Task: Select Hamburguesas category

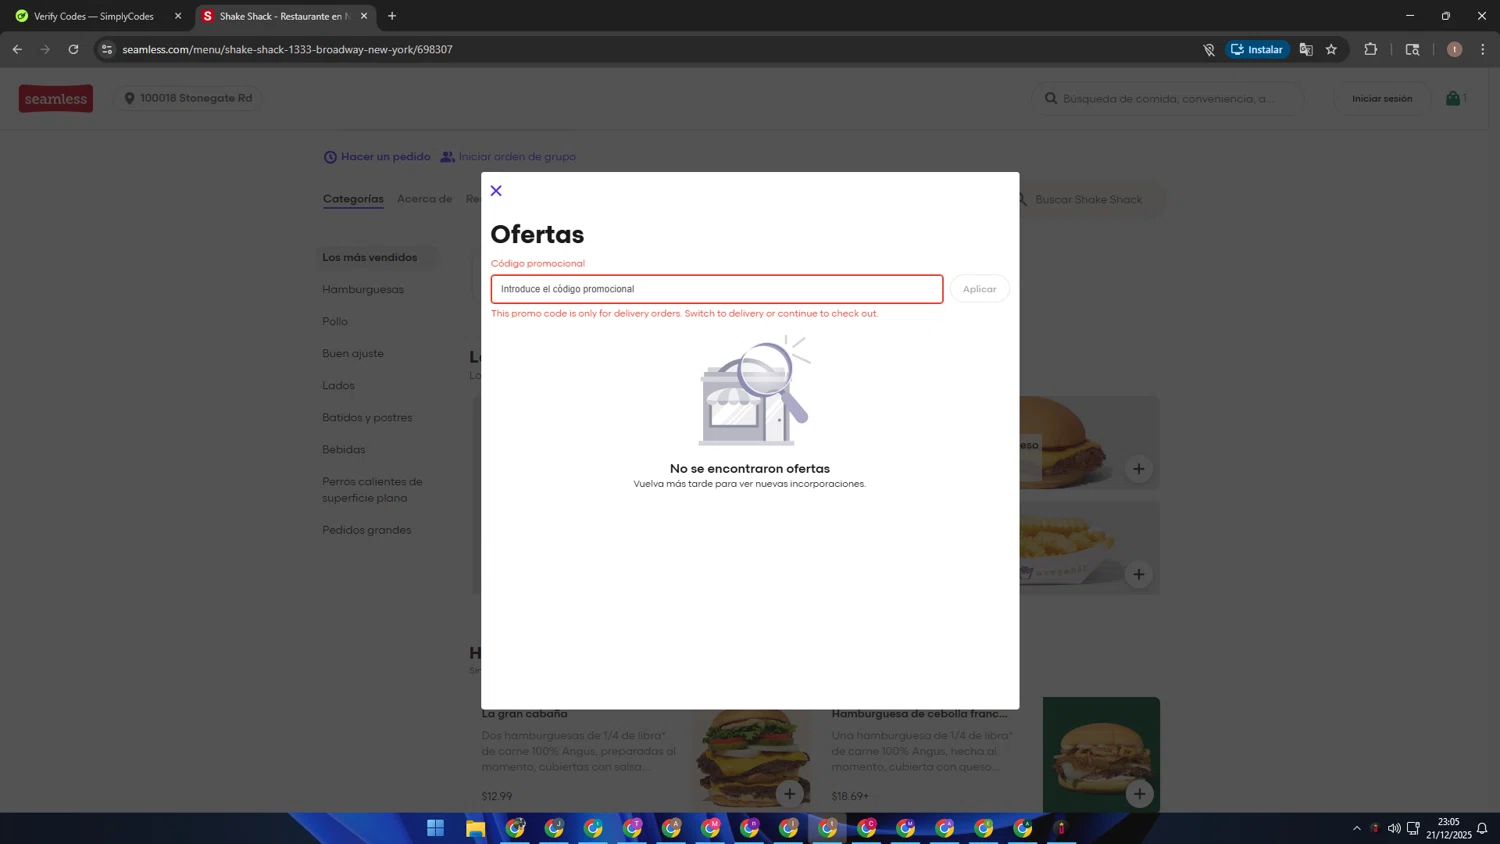Action: [363, 289]
